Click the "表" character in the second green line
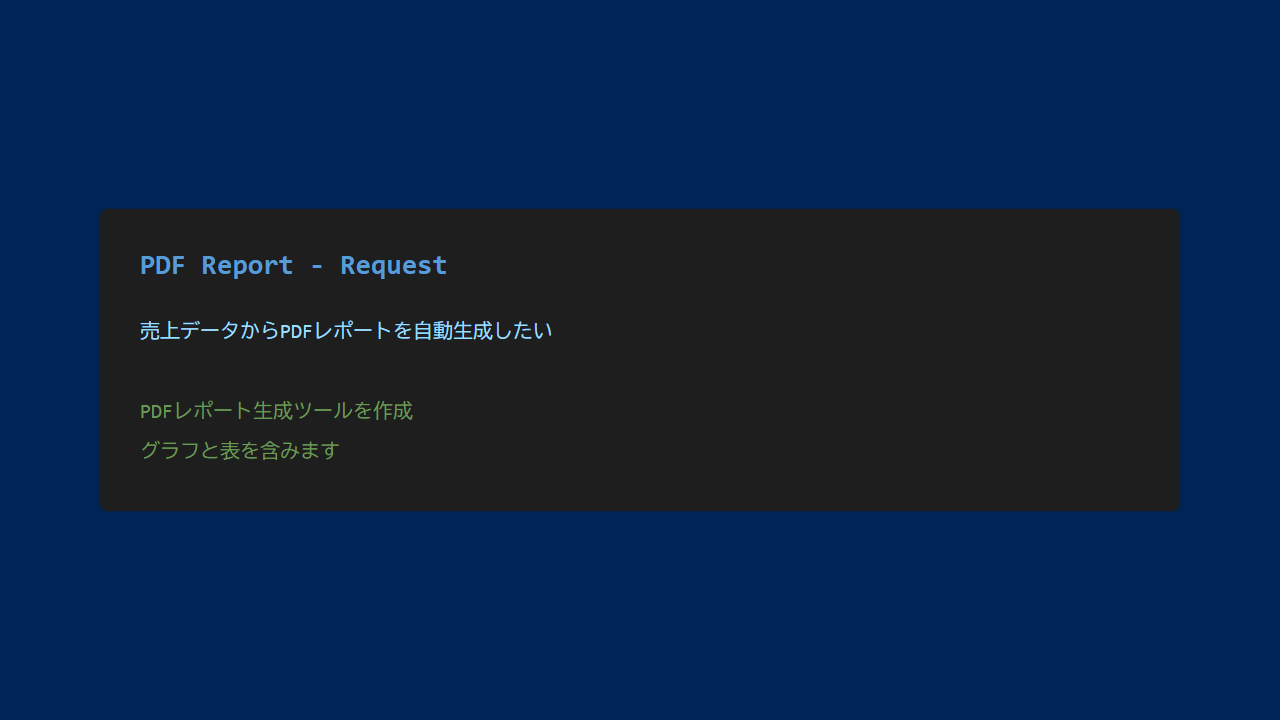The image size is (1280, 720). coord(230,450)
